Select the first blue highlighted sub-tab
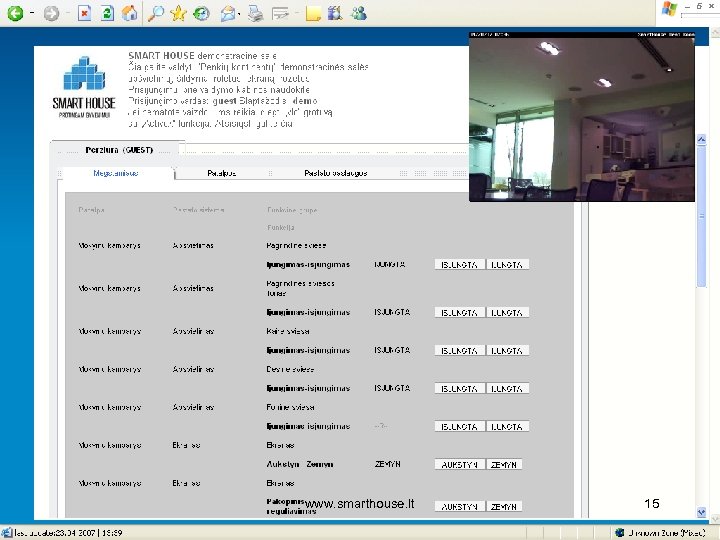Screen dimensions: 720x540 (x=116, y=173)
